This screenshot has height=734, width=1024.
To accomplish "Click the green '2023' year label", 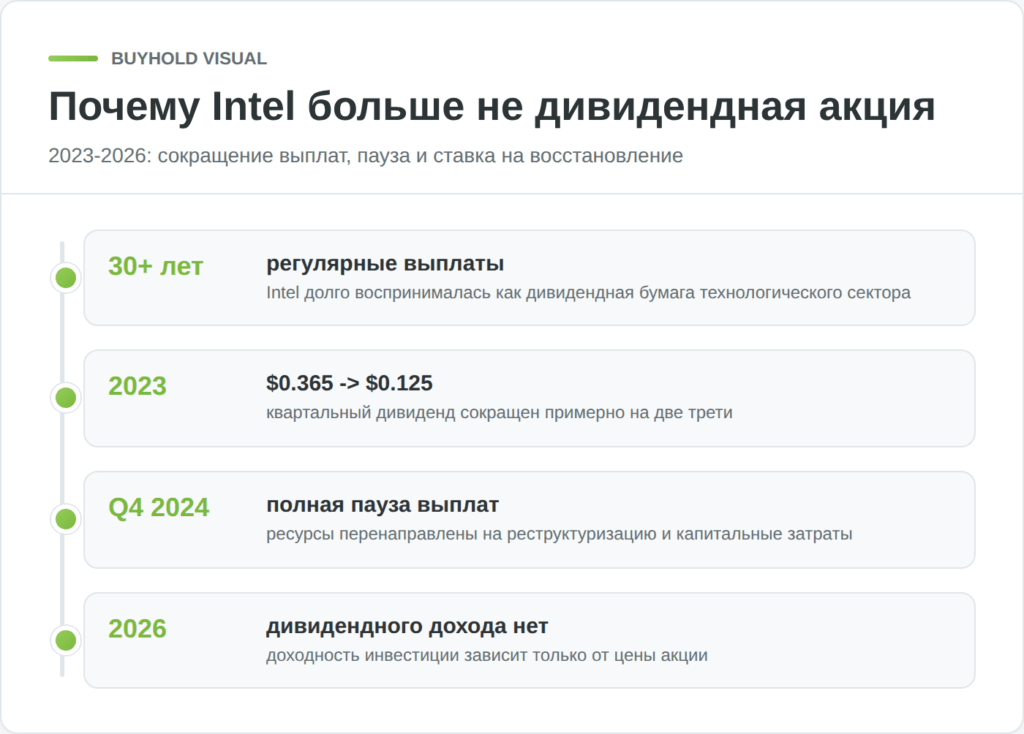I will (x=137, y=386).
